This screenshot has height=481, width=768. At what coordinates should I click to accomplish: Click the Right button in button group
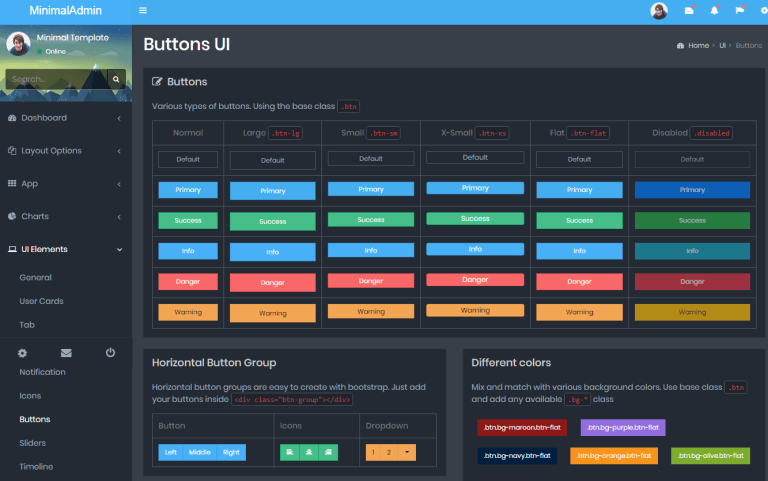[x=231, y=452]
